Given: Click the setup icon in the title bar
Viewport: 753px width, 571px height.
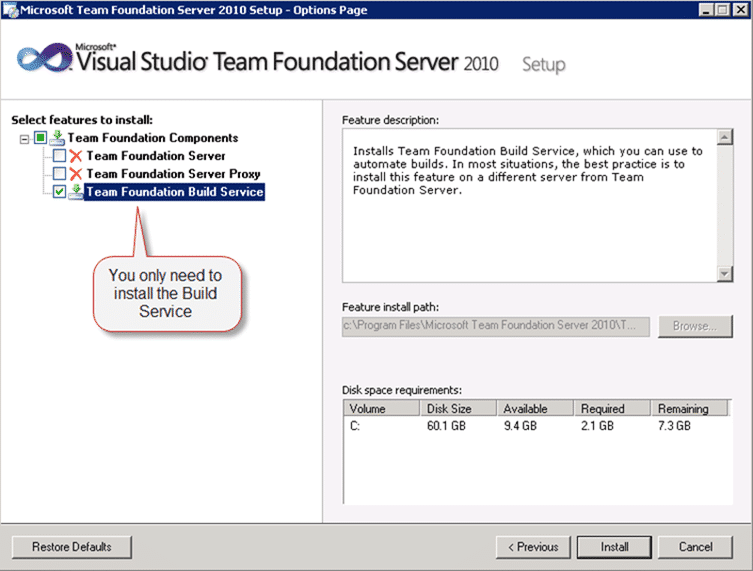Looking at the screenshot, I should pos(10,10).
